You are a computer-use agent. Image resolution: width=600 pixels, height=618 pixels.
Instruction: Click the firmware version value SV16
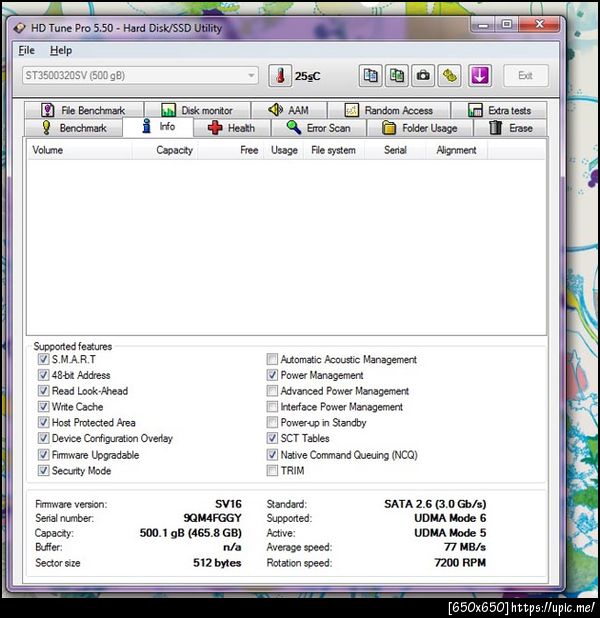pyautogui.click(x=228, y=504)
